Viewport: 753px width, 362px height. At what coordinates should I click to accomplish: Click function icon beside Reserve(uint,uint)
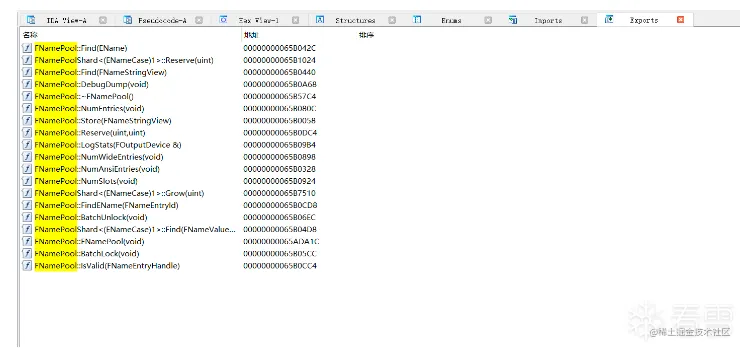(27, 133)
